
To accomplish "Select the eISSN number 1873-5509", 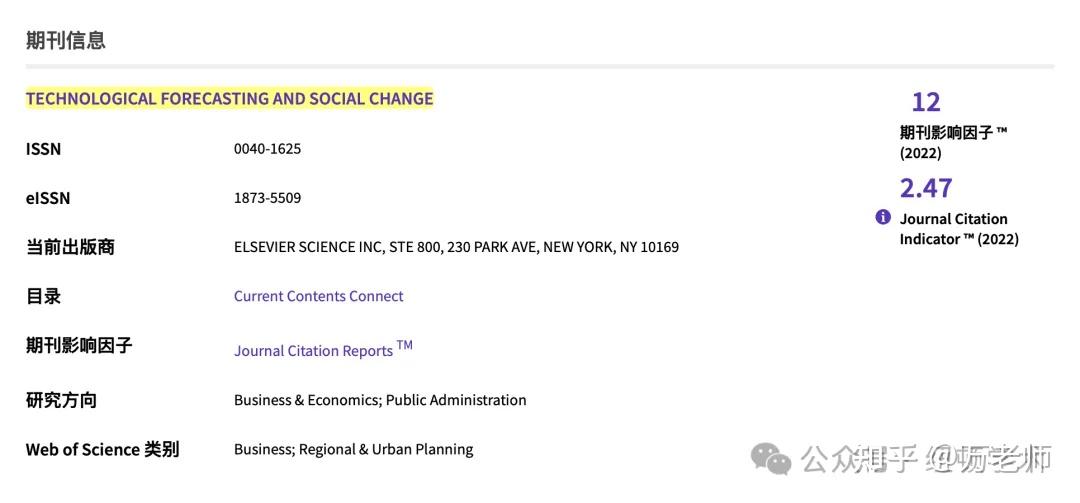I will click(267, 198).
